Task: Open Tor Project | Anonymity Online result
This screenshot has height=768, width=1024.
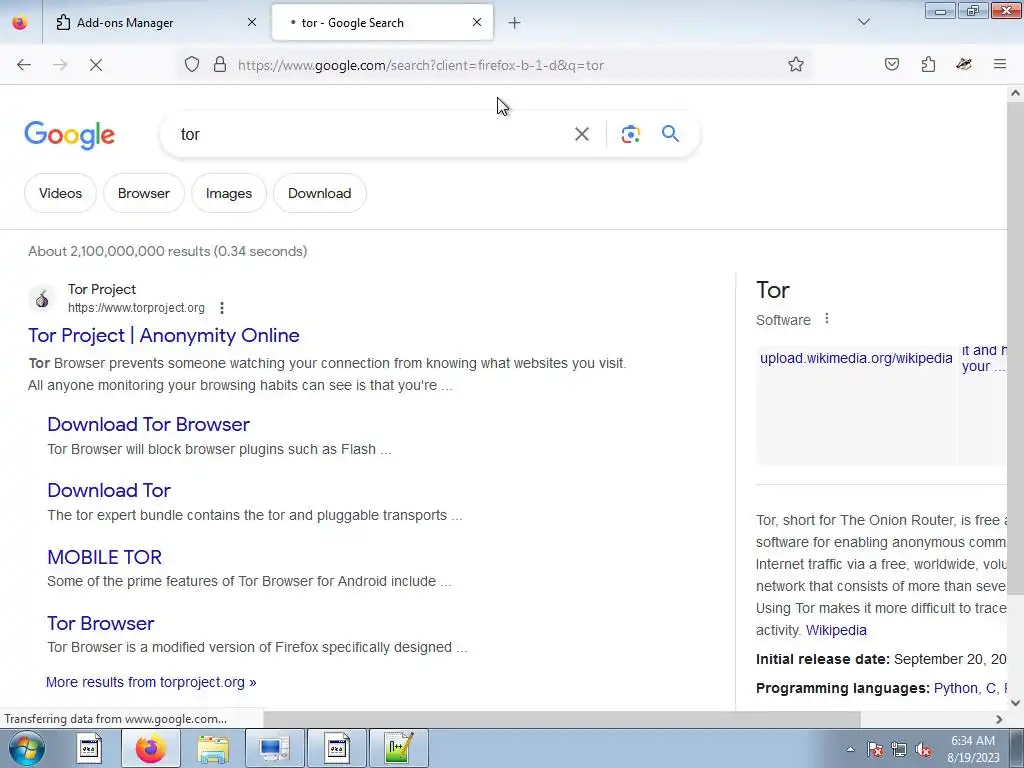Action: [164, 335]
